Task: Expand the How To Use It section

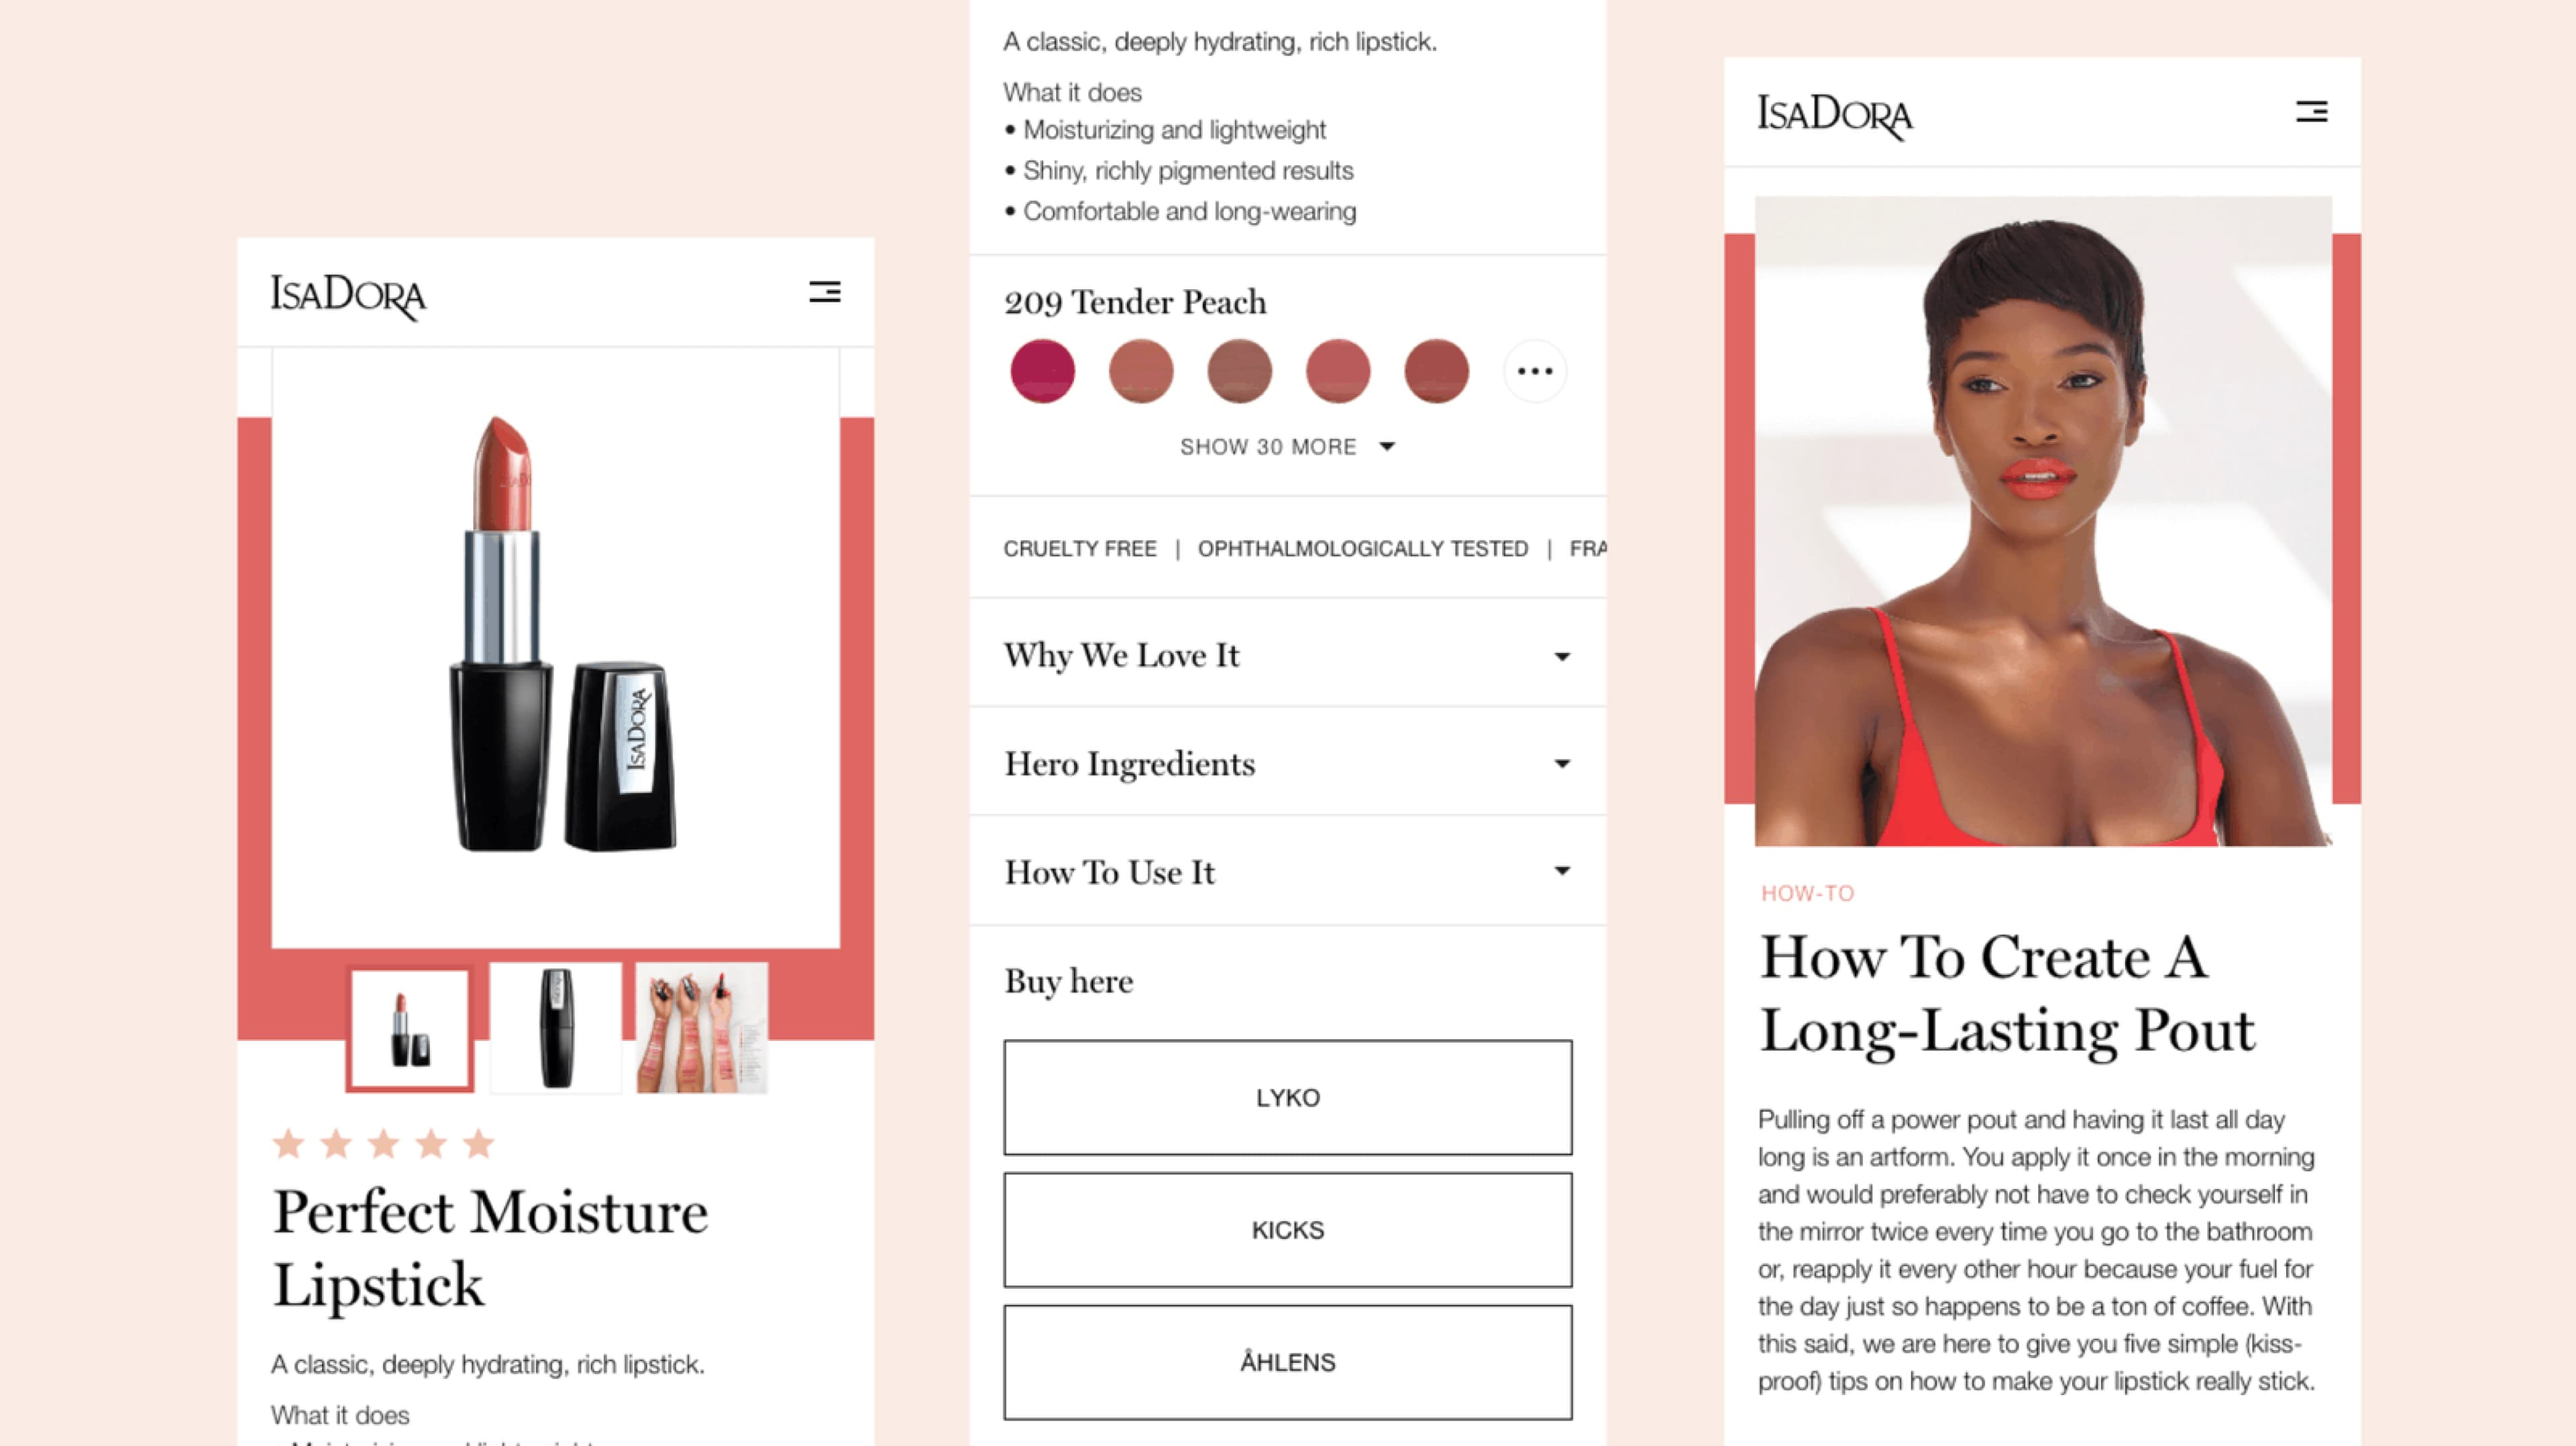Action: pos(1288,871)
